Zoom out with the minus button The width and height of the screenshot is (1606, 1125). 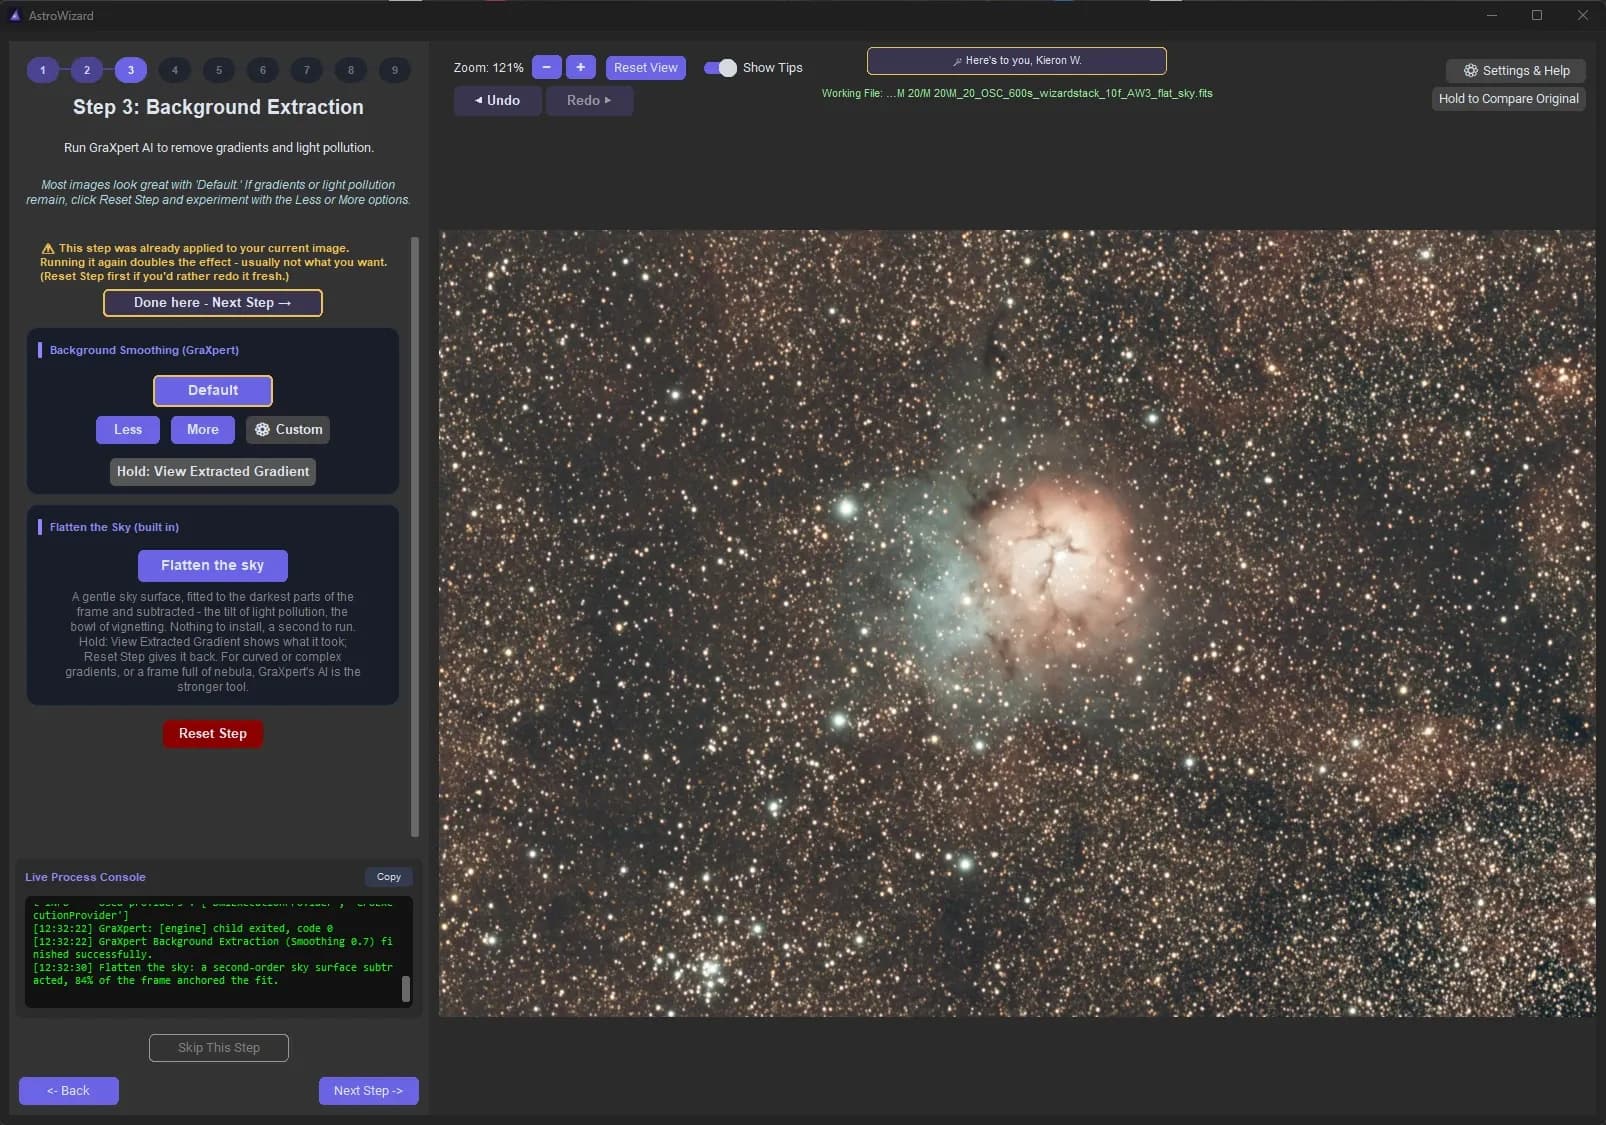pyautogui.click(x=546, y=67)
